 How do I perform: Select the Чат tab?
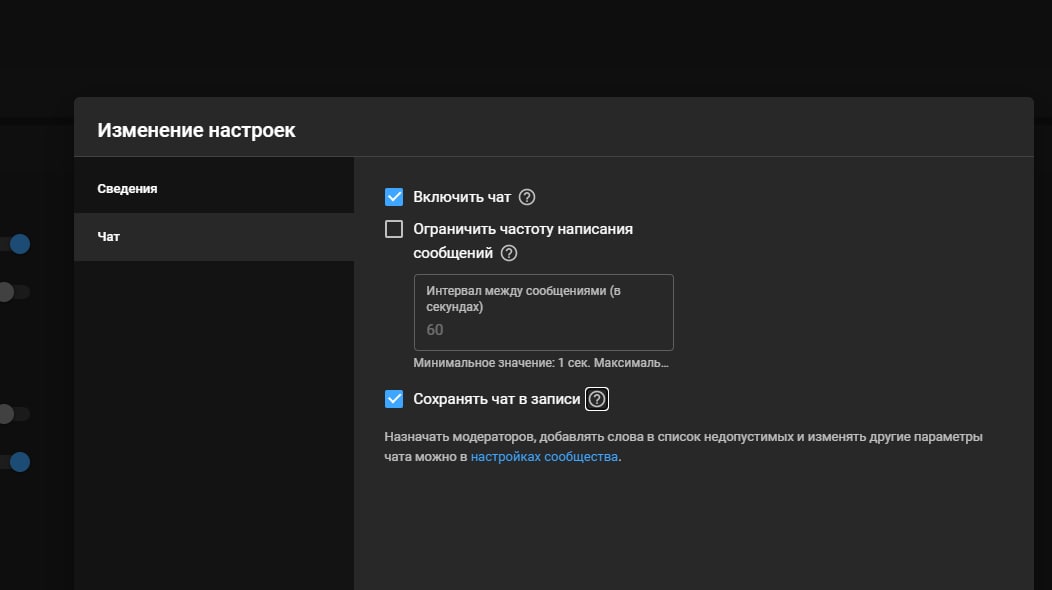214,237
